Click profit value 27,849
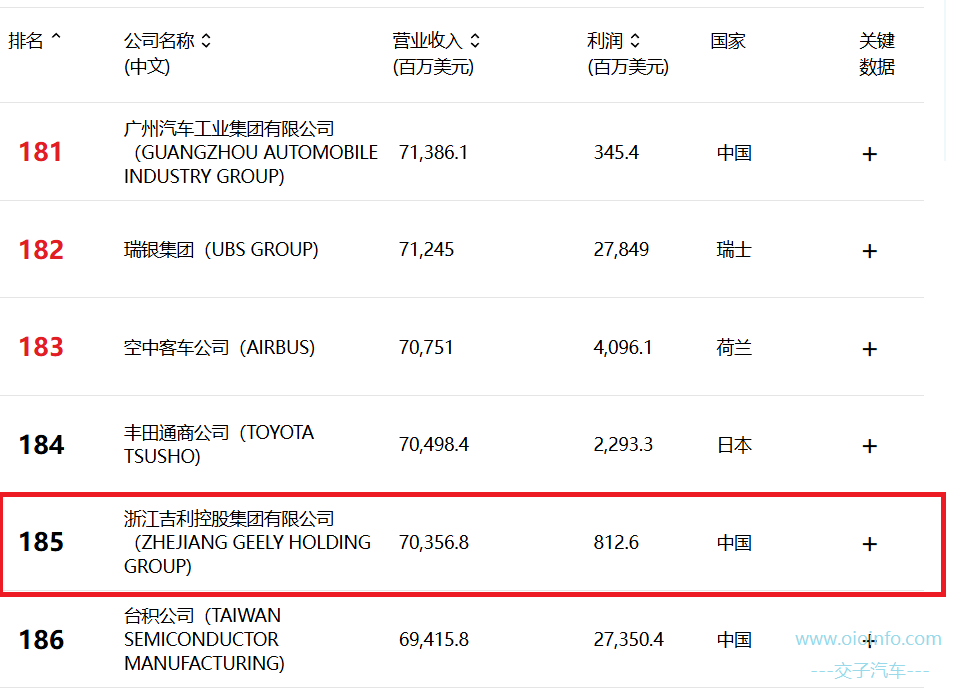The image size is (953, 694). (621, 250)
